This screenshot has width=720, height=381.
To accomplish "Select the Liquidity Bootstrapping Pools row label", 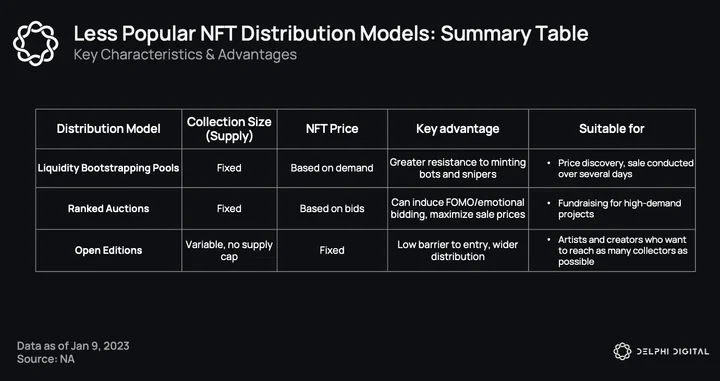I will point(108,168).
